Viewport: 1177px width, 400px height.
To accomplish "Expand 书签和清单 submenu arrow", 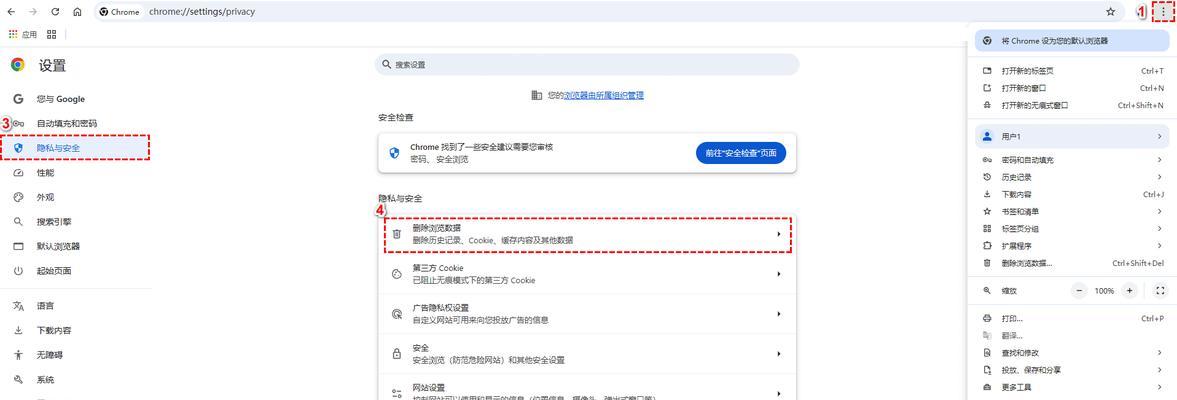I will 1159,212.
